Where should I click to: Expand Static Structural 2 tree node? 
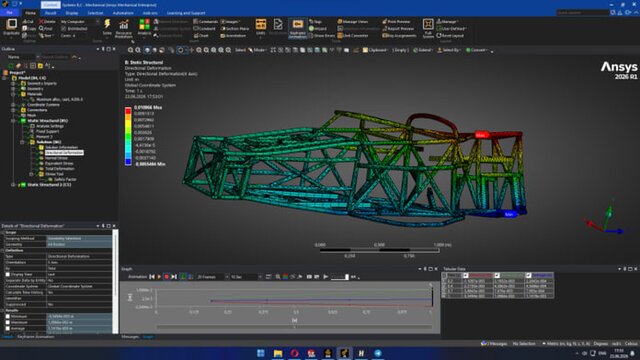point(13,185)
